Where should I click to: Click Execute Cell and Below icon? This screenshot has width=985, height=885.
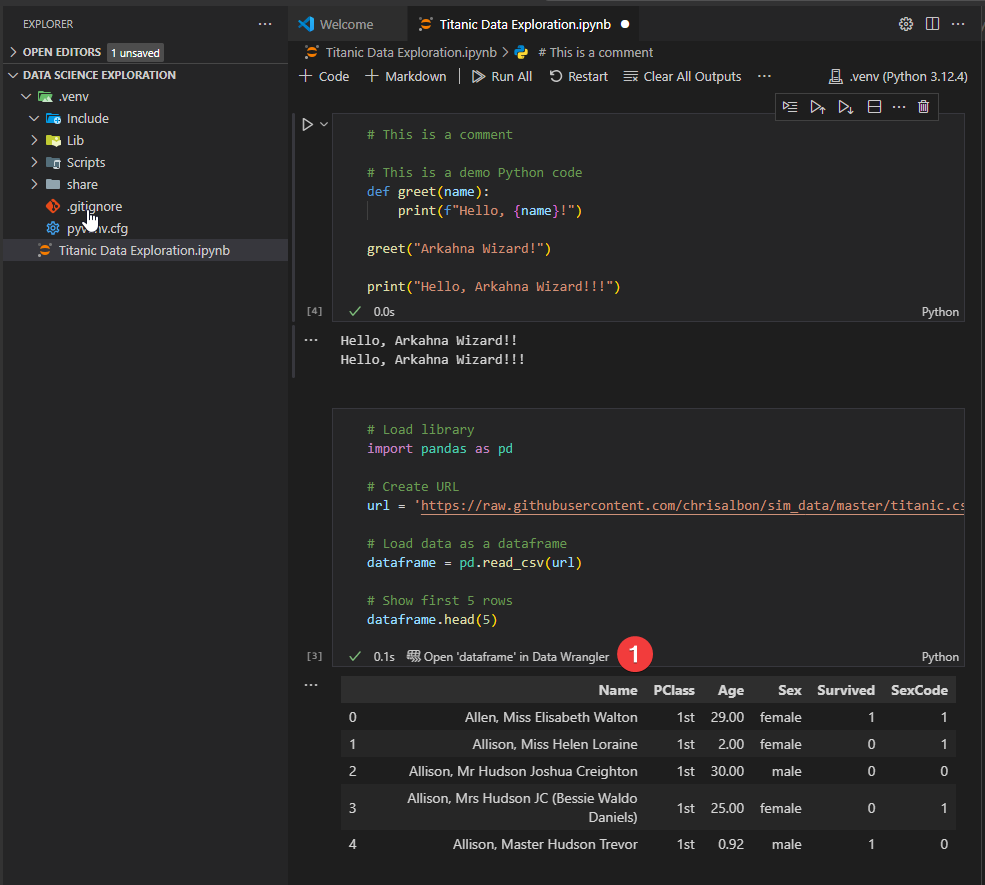845,107
